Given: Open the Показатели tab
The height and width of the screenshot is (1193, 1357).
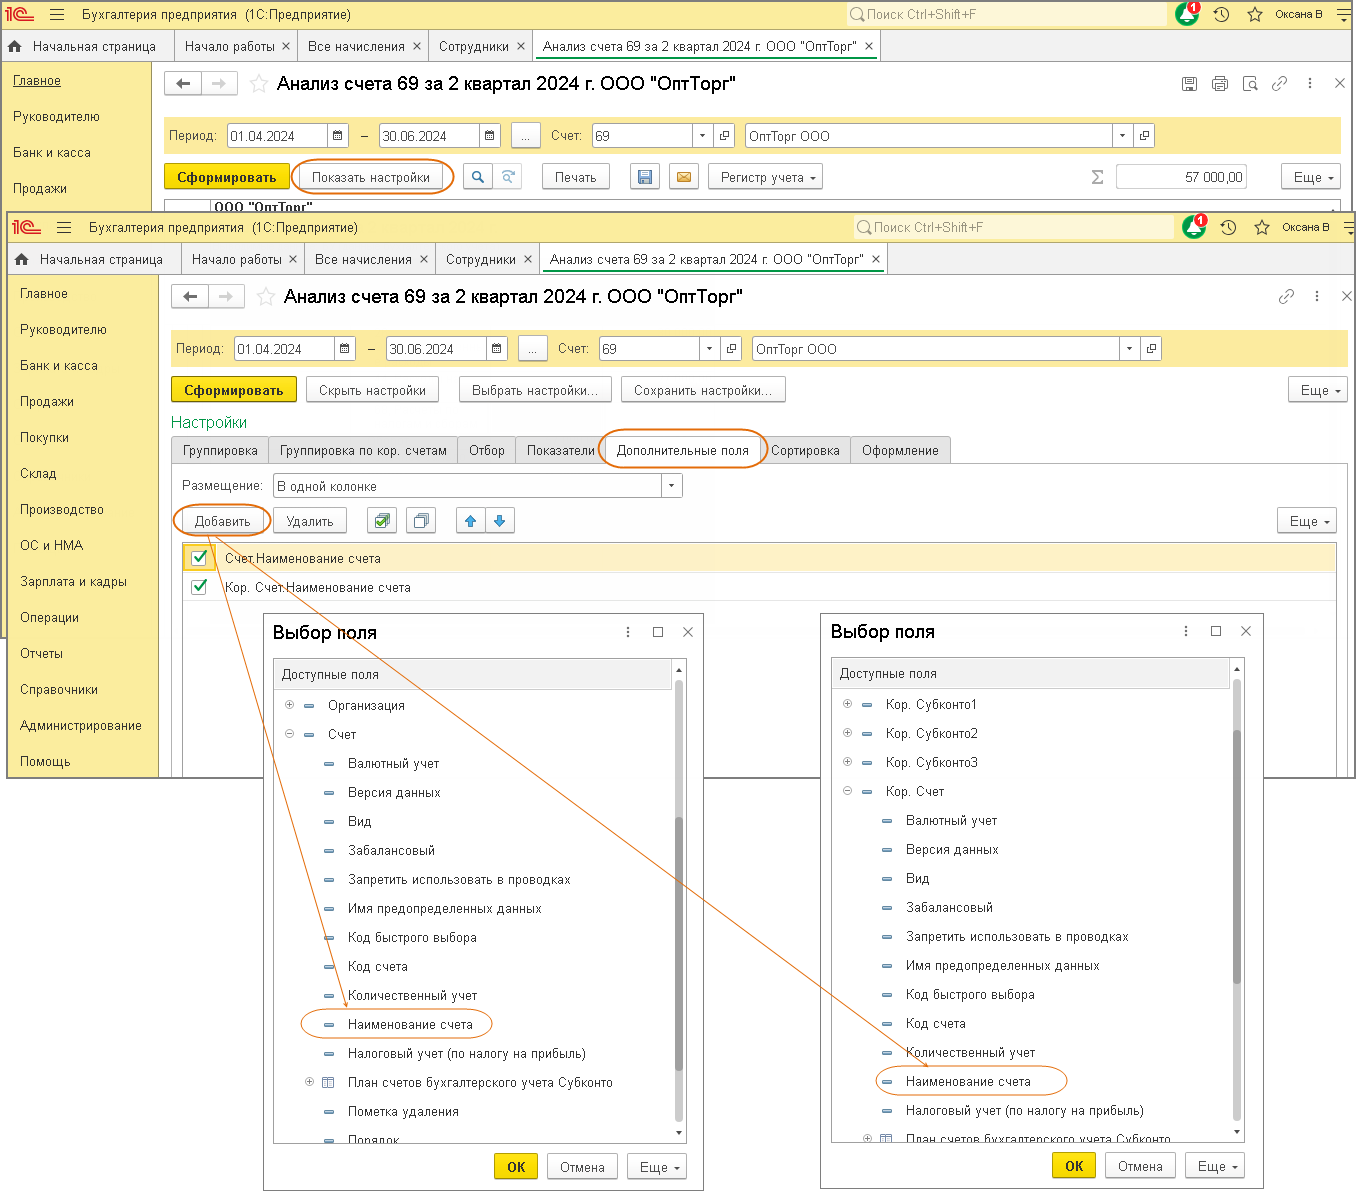Looking at the screenshot, I should pos(561,450).
